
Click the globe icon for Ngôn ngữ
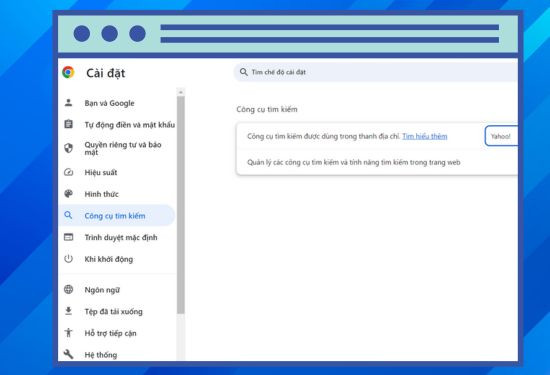pyautogui.click(x=68, y=289)
